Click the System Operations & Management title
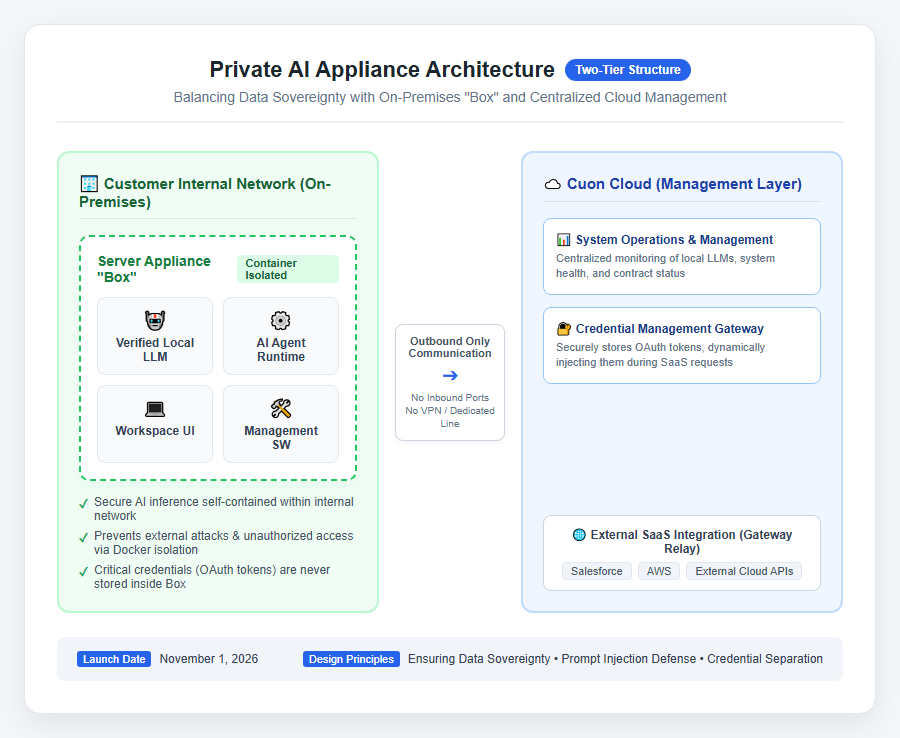The width and height of the screenshot is (900, 738). (674, 240)
